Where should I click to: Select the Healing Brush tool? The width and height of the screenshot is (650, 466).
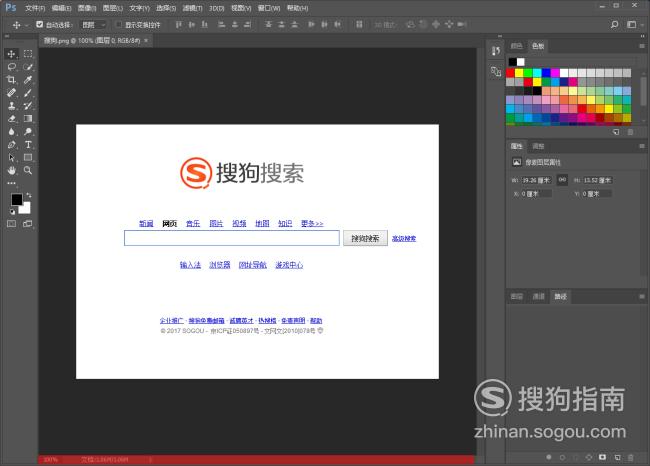point(11,93)
